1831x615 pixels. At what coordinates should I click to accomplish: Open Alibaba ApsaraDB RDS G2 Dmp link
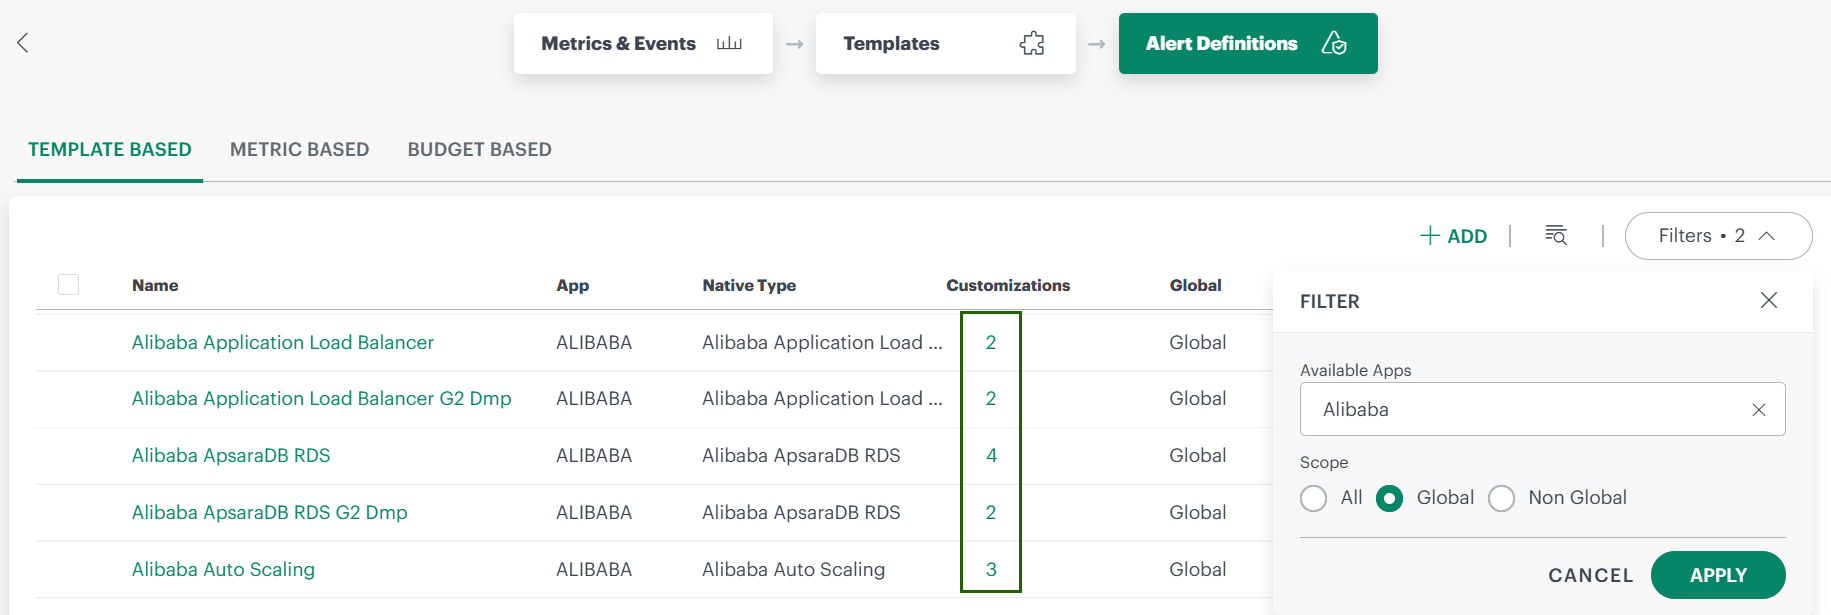click(x=270, y=512)
